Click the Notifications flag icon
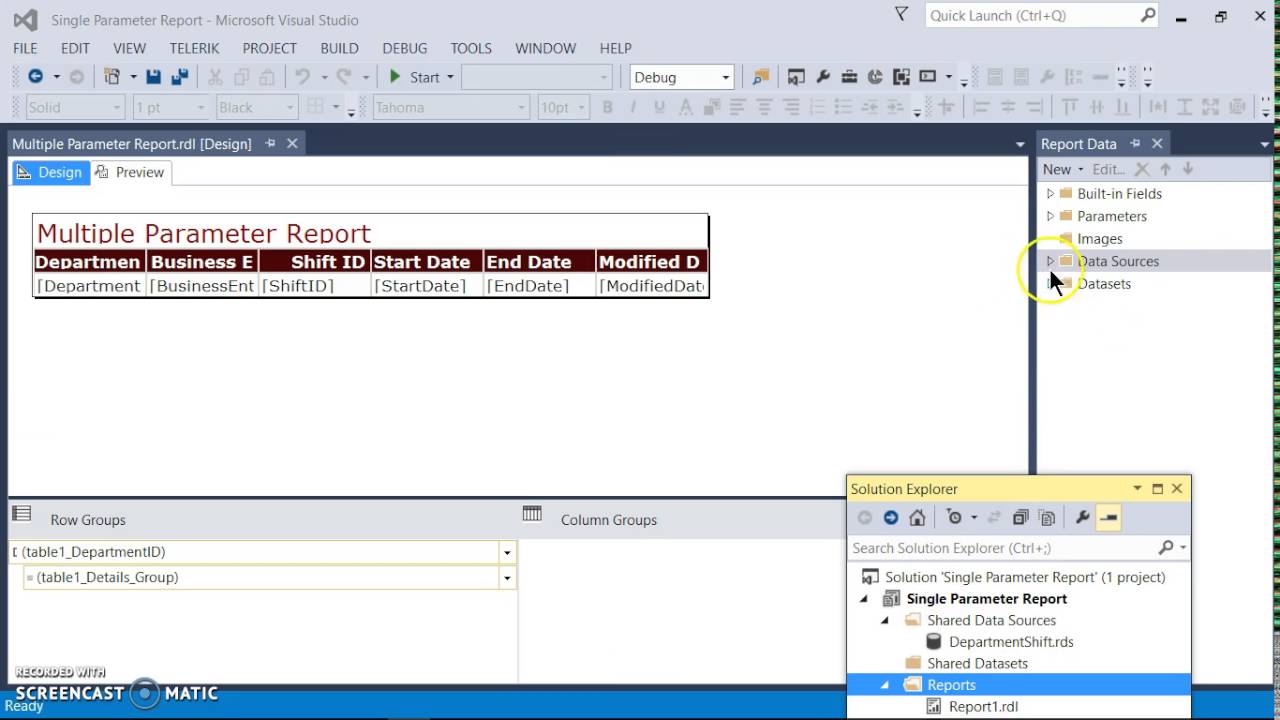The height and width of the screenshot is (720, 1280). (x=901, y=14)
